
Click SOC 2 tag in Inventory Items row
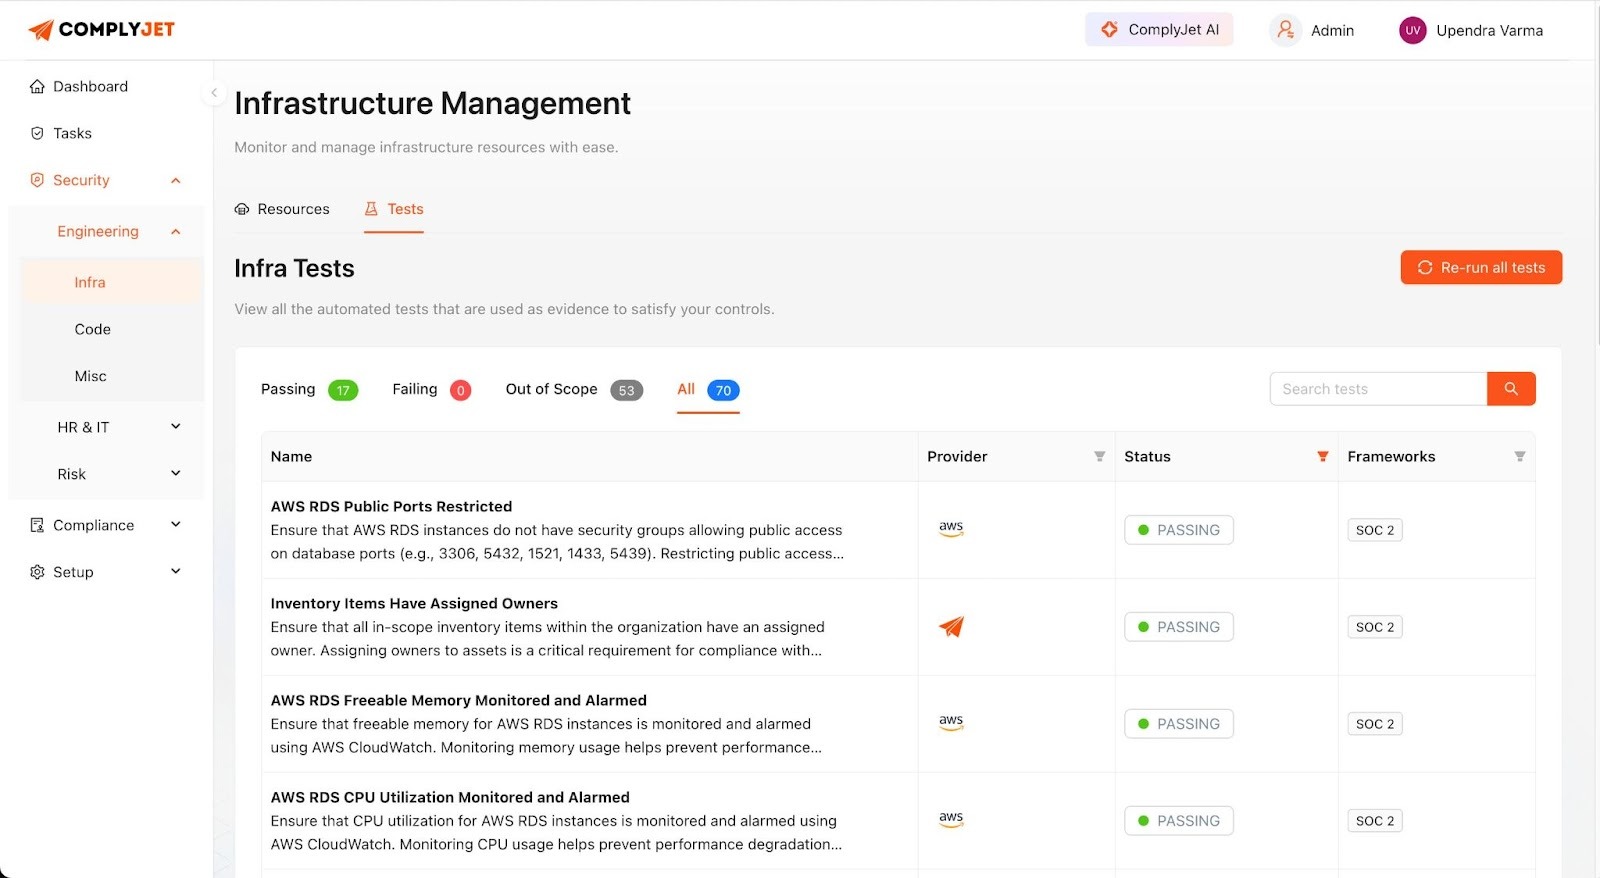click(x=1375, y=627)
